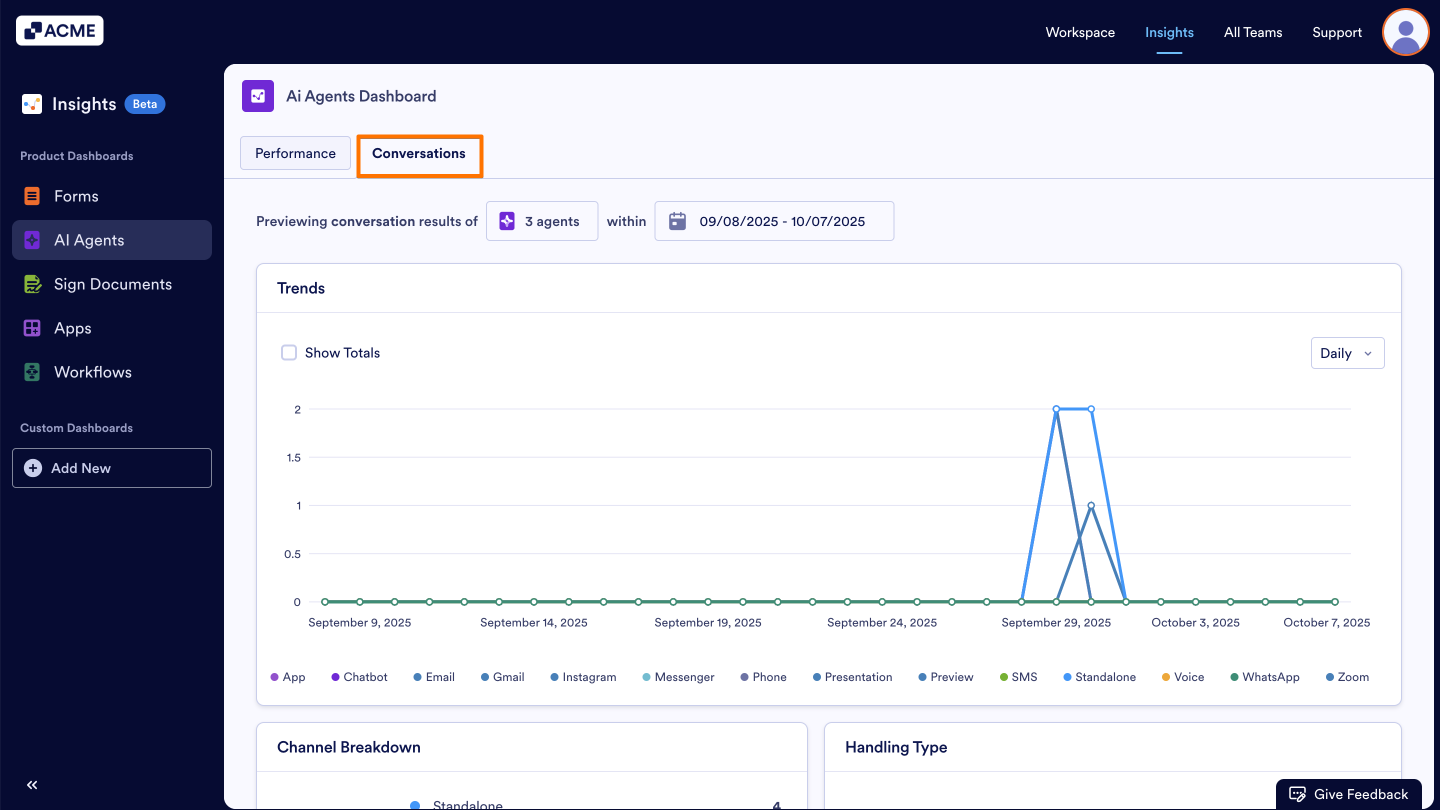Select the Apps icon in the sidebar
This screenshot has width=1440, height=810.
pyautogui.click(x=33, y=328)
